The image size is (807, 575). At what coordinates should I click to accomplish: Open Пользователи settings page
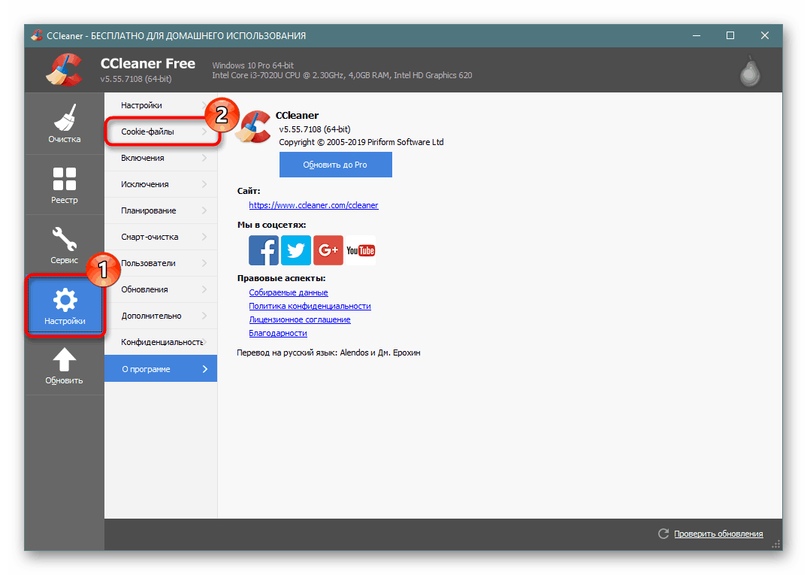(x=161, y=263)
